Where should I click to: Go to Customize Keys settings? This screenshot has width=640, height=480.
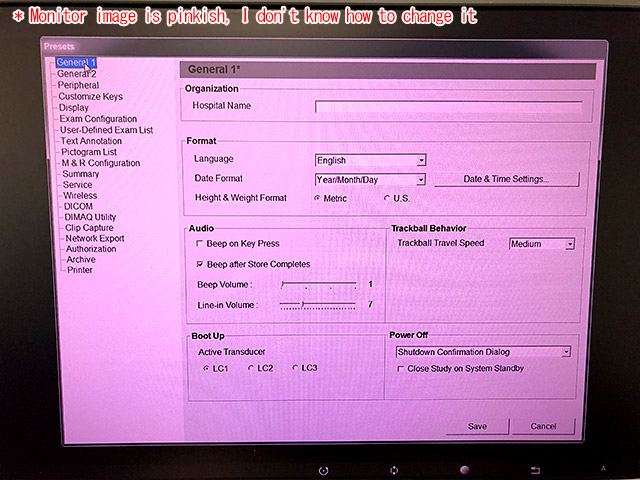(x=90, y=96)
